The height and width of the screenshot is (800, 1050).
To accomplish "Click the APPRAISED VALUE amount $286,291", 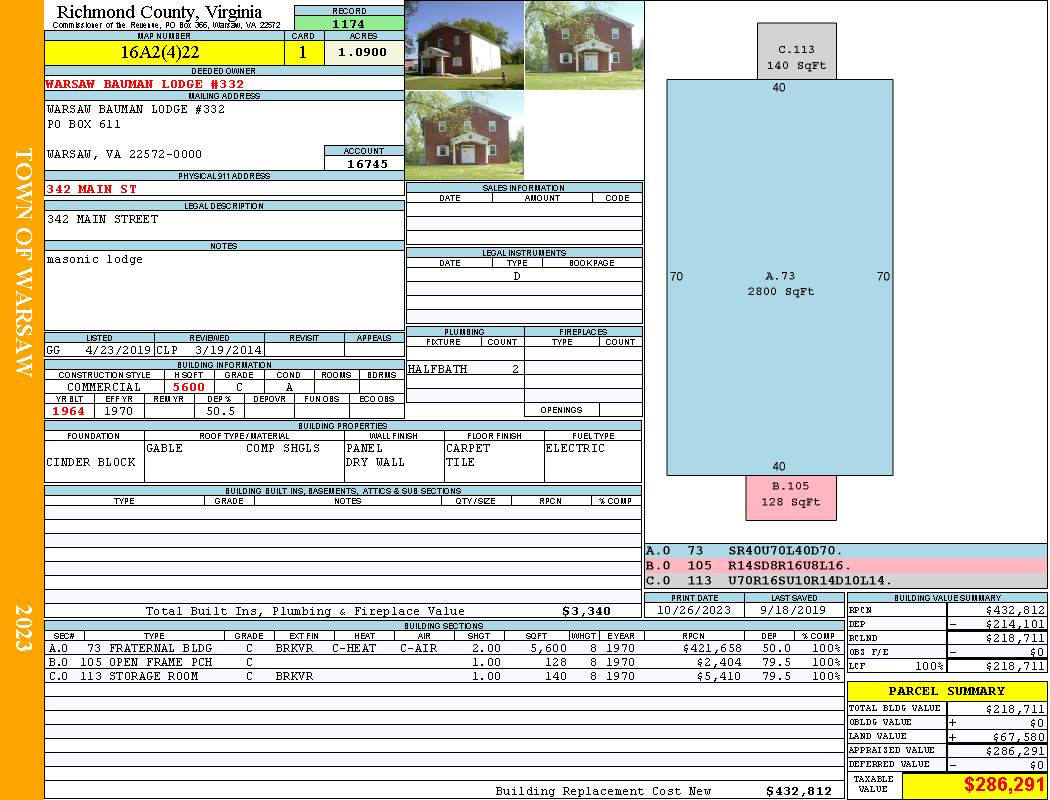I will coord(1015,751).
